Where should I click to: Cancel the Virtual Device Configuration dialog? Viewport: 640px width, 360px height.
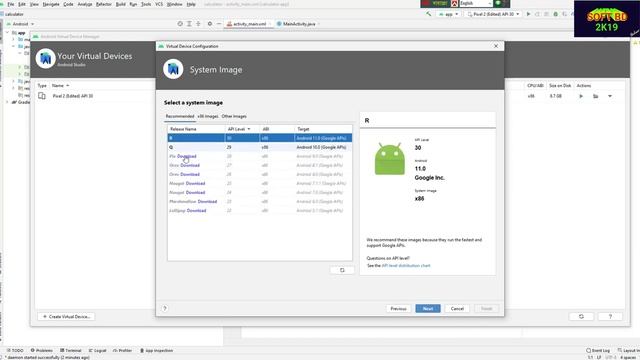coord(457,309)
